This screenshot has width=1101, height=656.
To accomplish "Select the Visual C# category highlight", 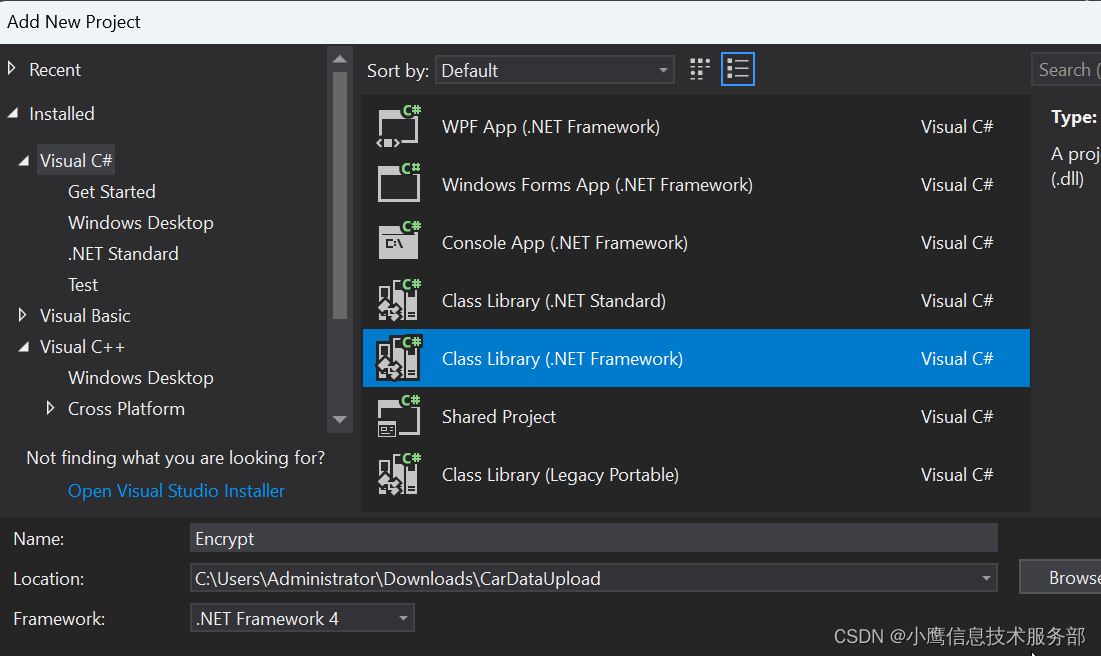I will pos(75,159).
